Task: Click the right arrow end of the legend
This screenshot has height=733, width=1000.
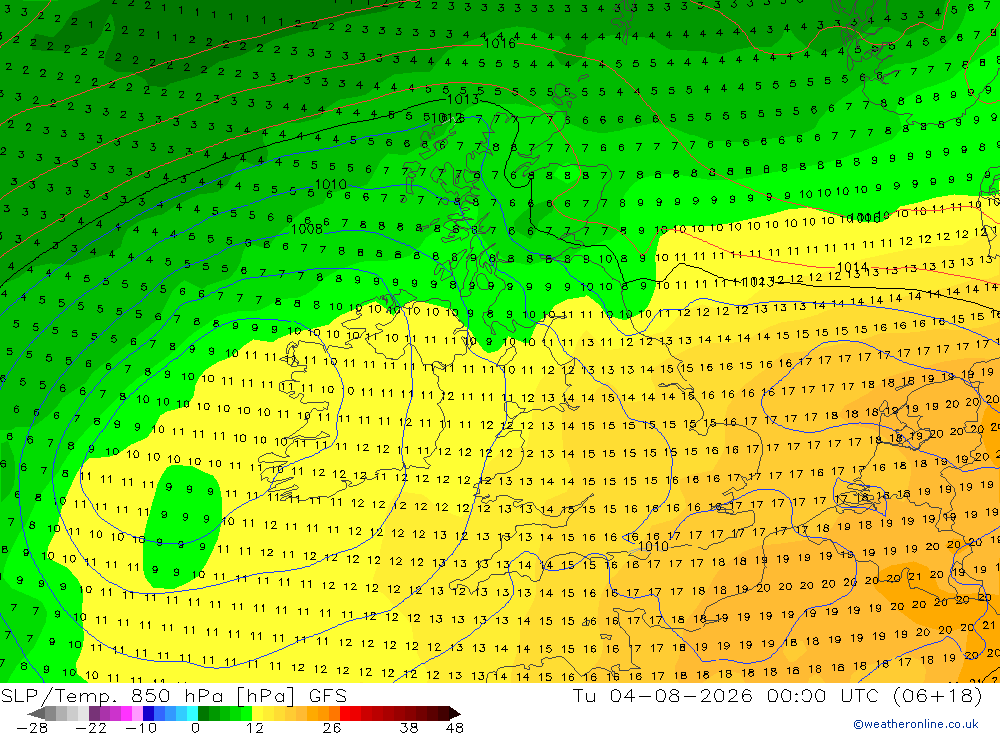Action: [x=455, y=713]
